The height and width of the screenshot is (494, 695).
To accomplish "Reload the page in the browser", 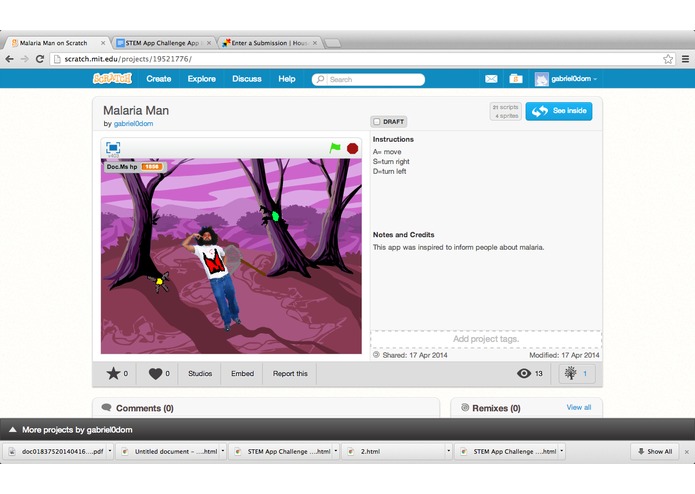I will (x=40, y=59).
